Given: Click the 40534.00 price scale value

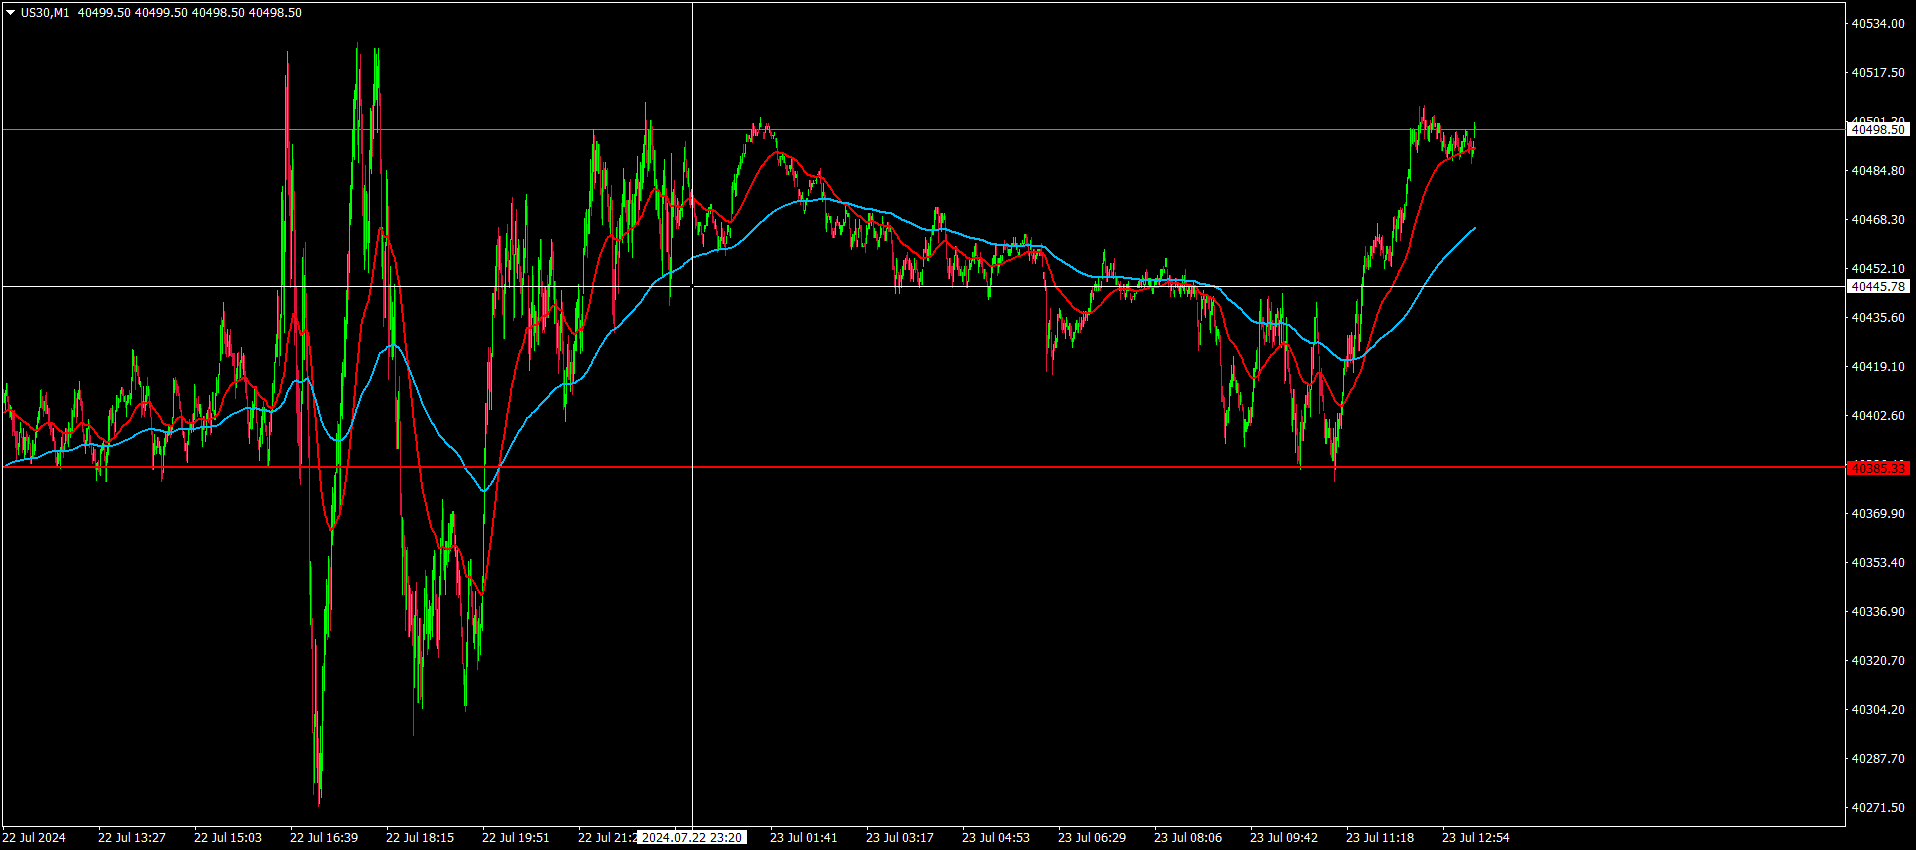Looking at the screenshot, I should pyautogui.click(x=1878, y=24).
